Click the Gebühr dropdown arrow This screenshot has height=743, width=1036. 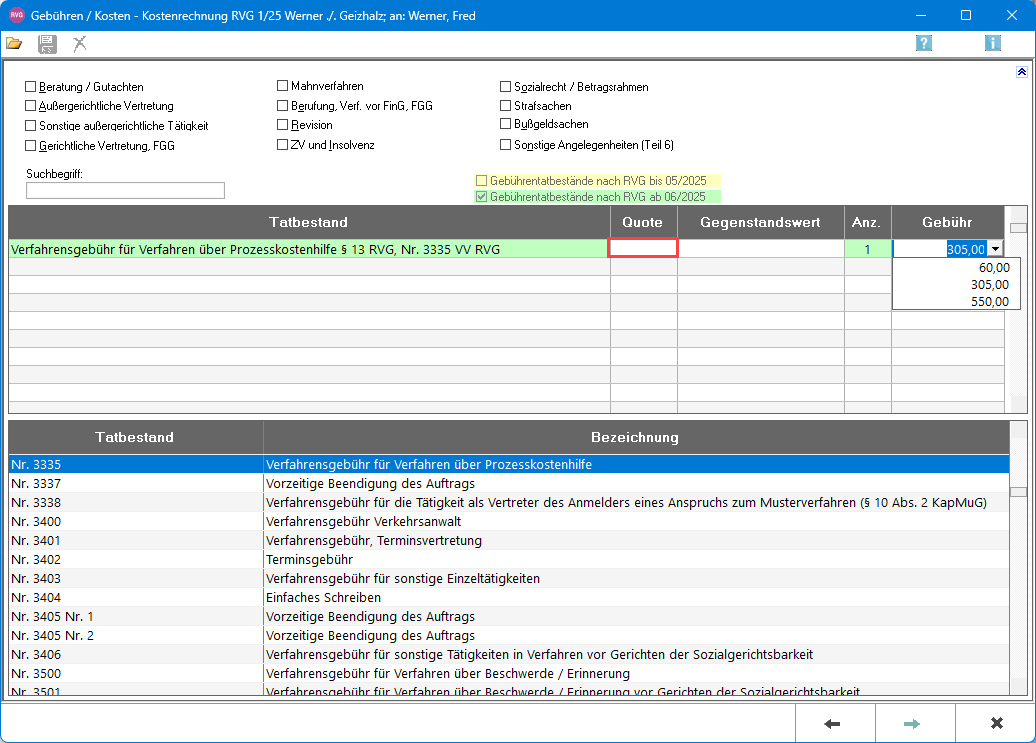click(995, 249)
